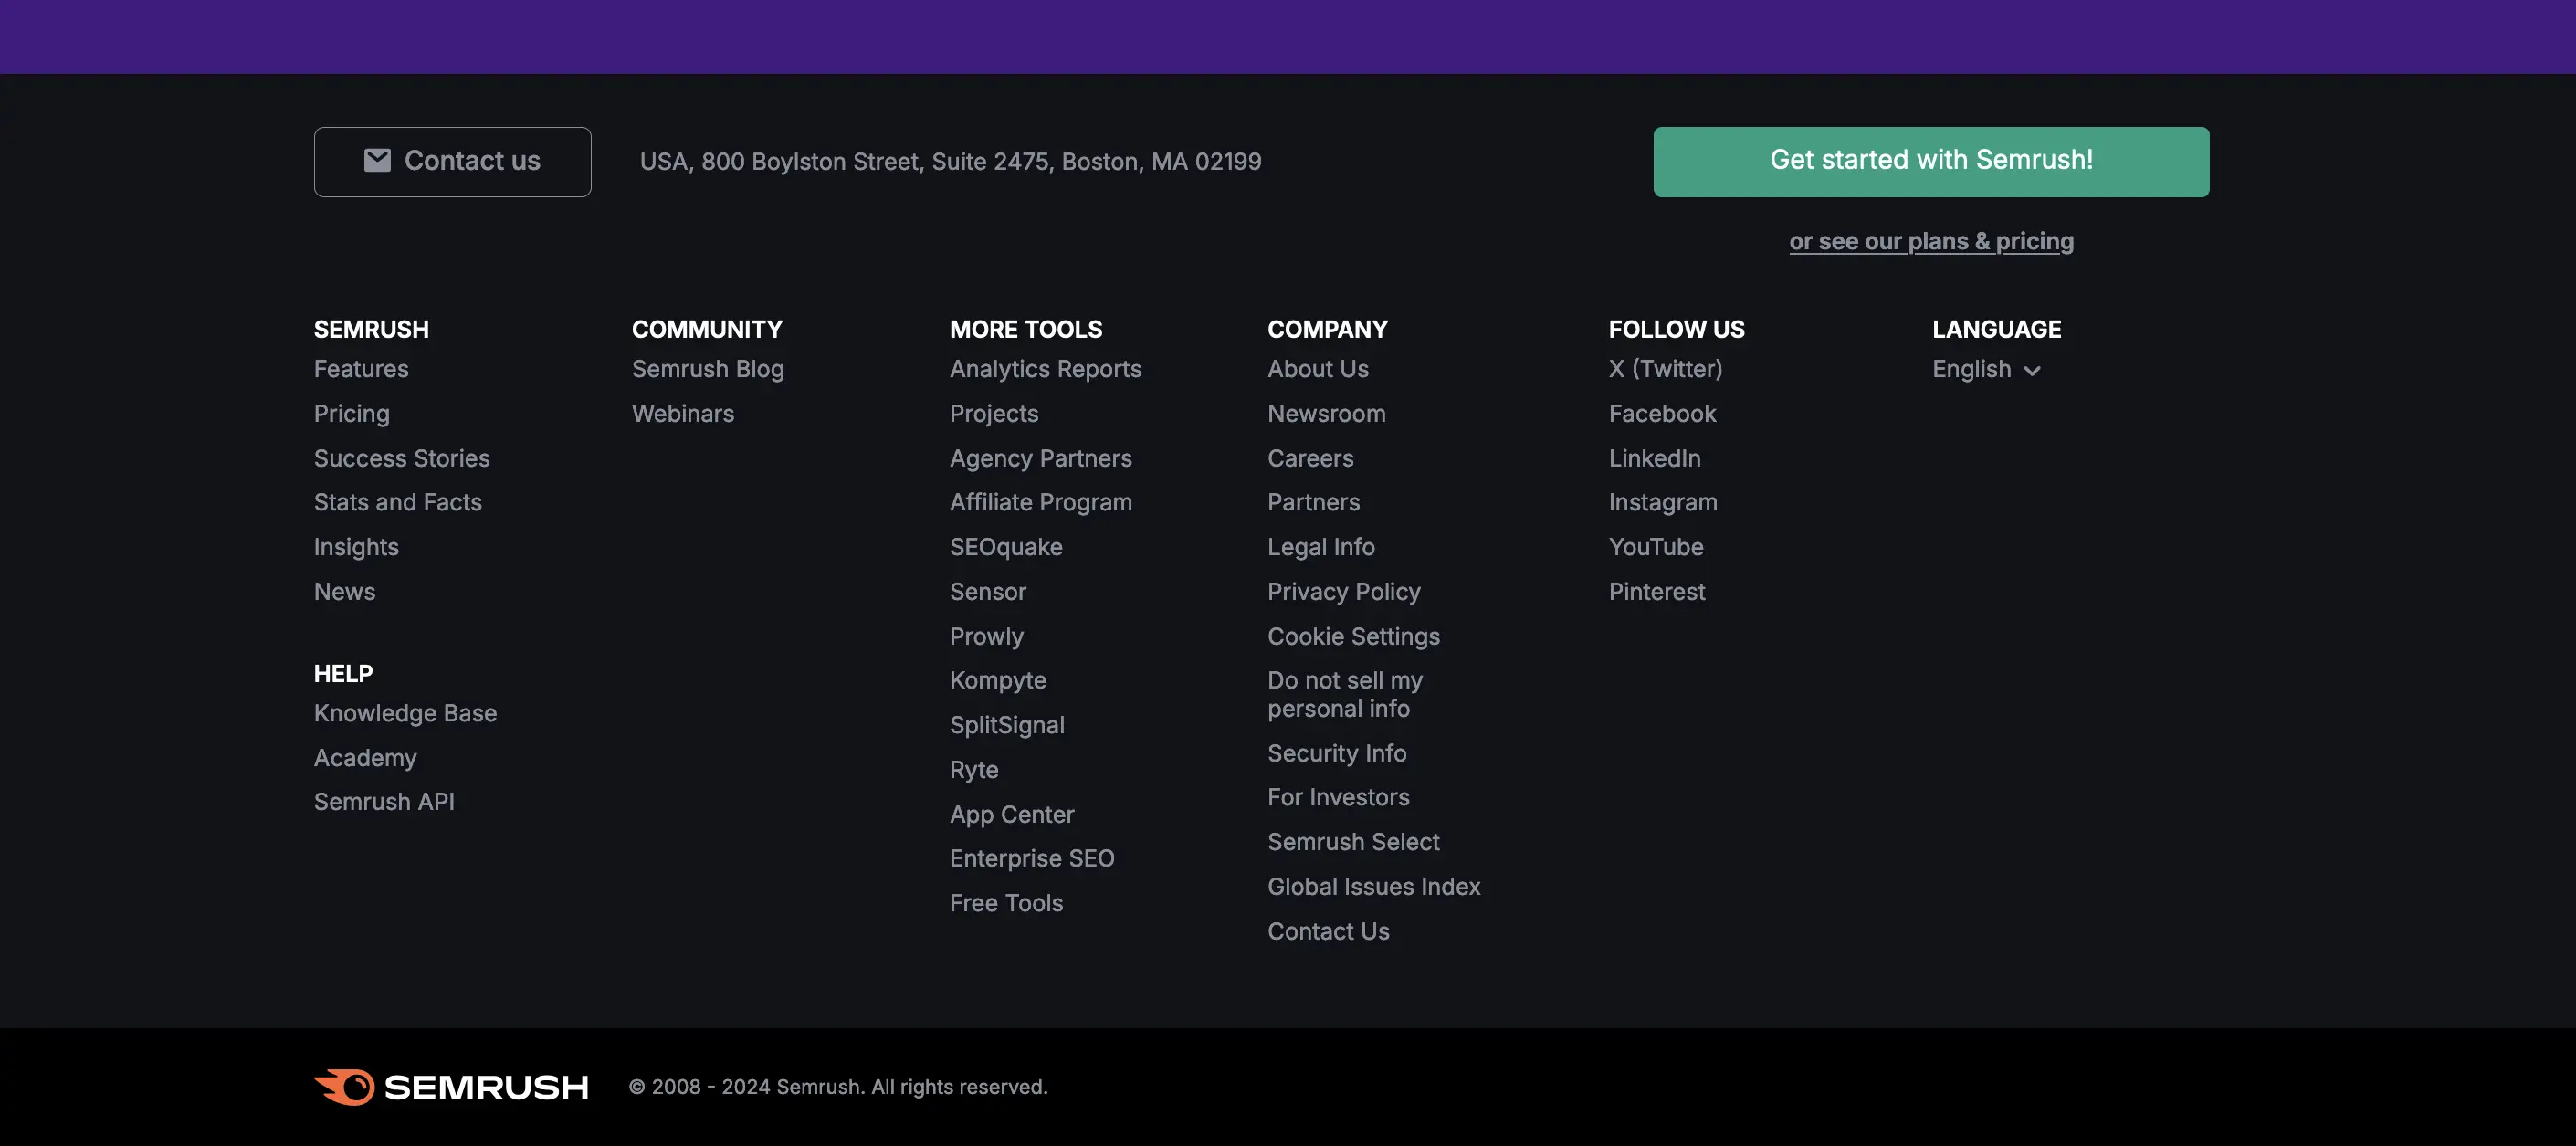Open the News link
The height and width of the screenshot is (1146, 2576).
click(345, 591)
